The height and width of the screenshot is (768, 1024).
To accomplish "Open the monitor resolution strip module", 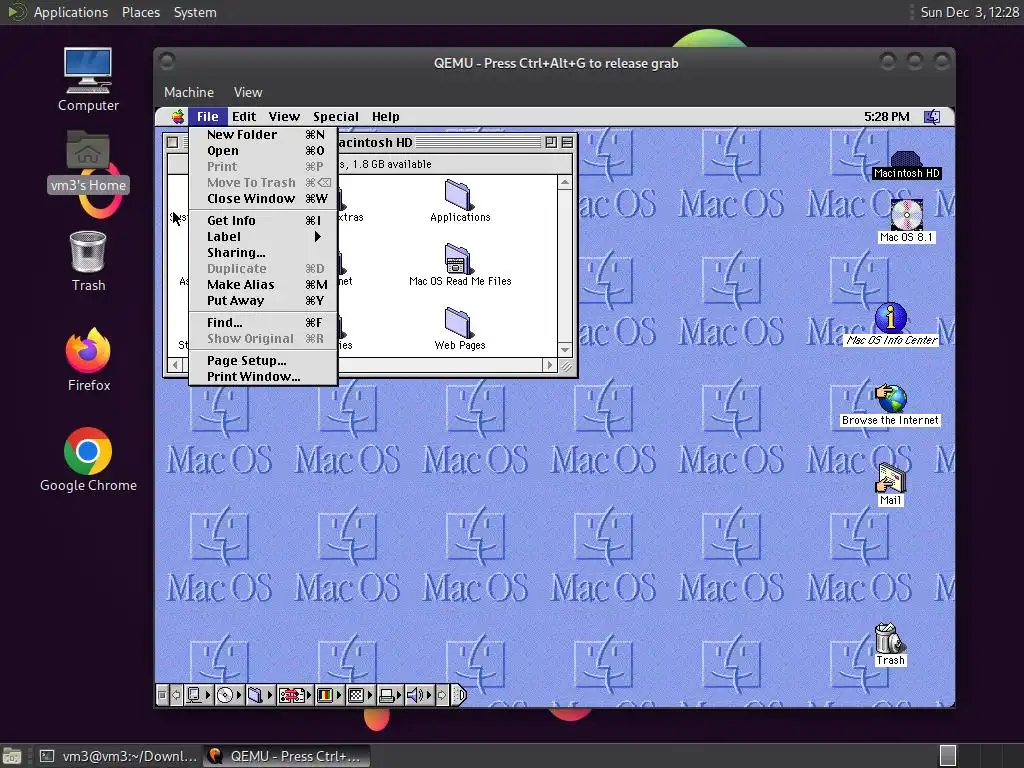I will tap(360, 695).
